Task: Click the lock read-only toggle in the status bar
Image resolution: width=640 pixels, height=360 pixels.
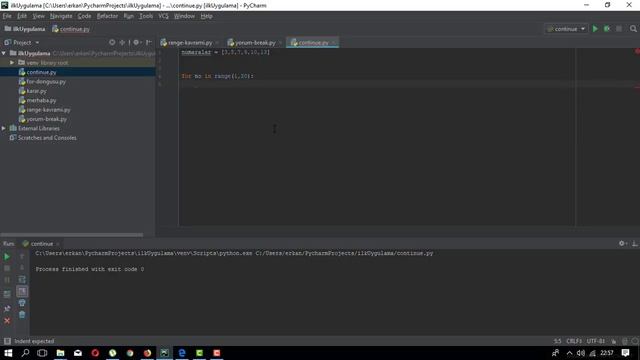Action: tap(614, 341)
